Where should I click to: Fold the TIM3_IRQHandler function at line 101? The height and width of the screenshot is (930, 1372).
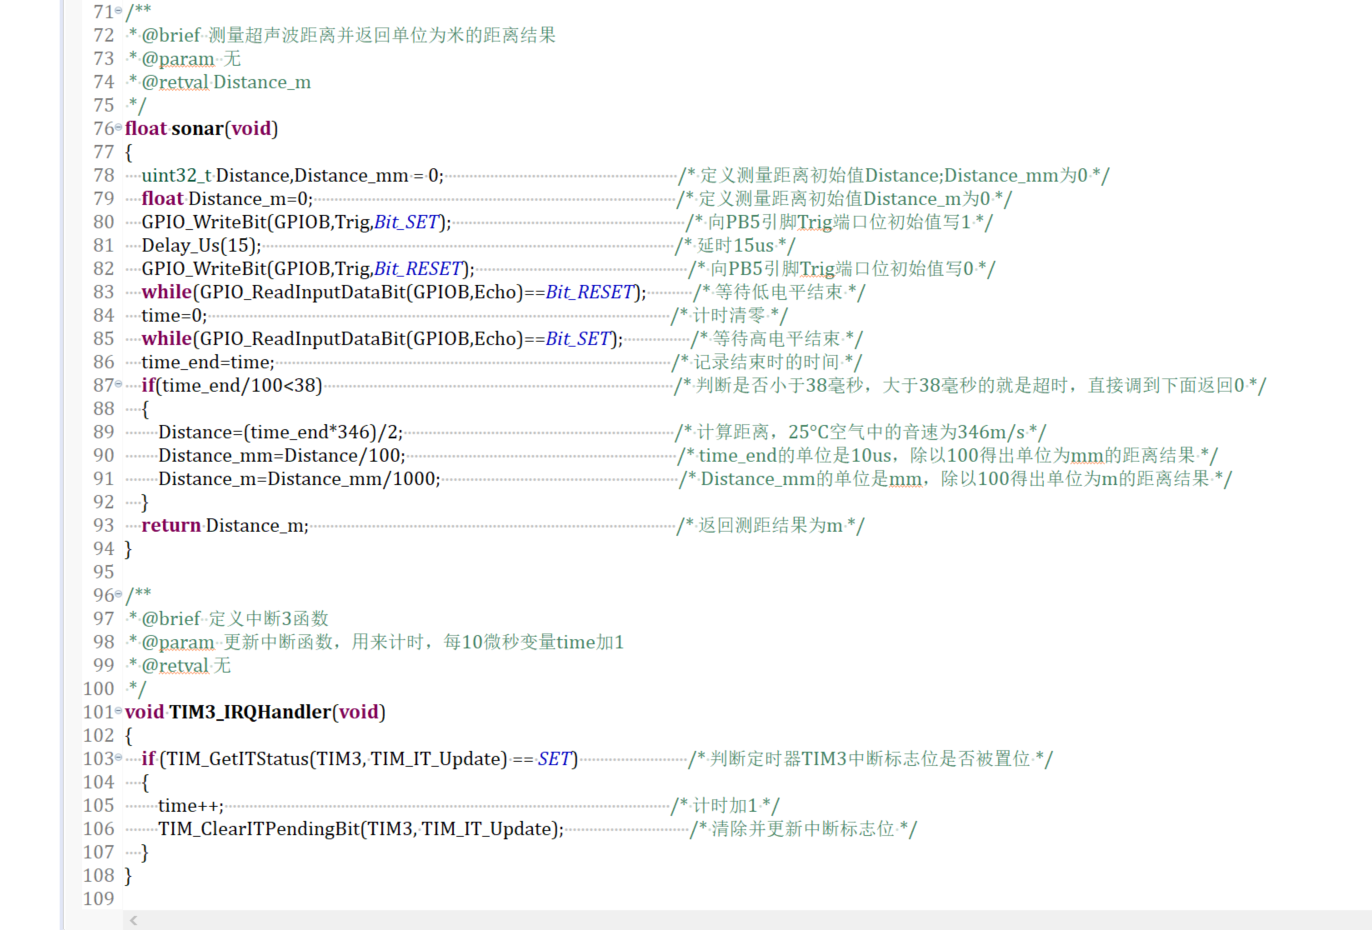(x=119, y=711)
